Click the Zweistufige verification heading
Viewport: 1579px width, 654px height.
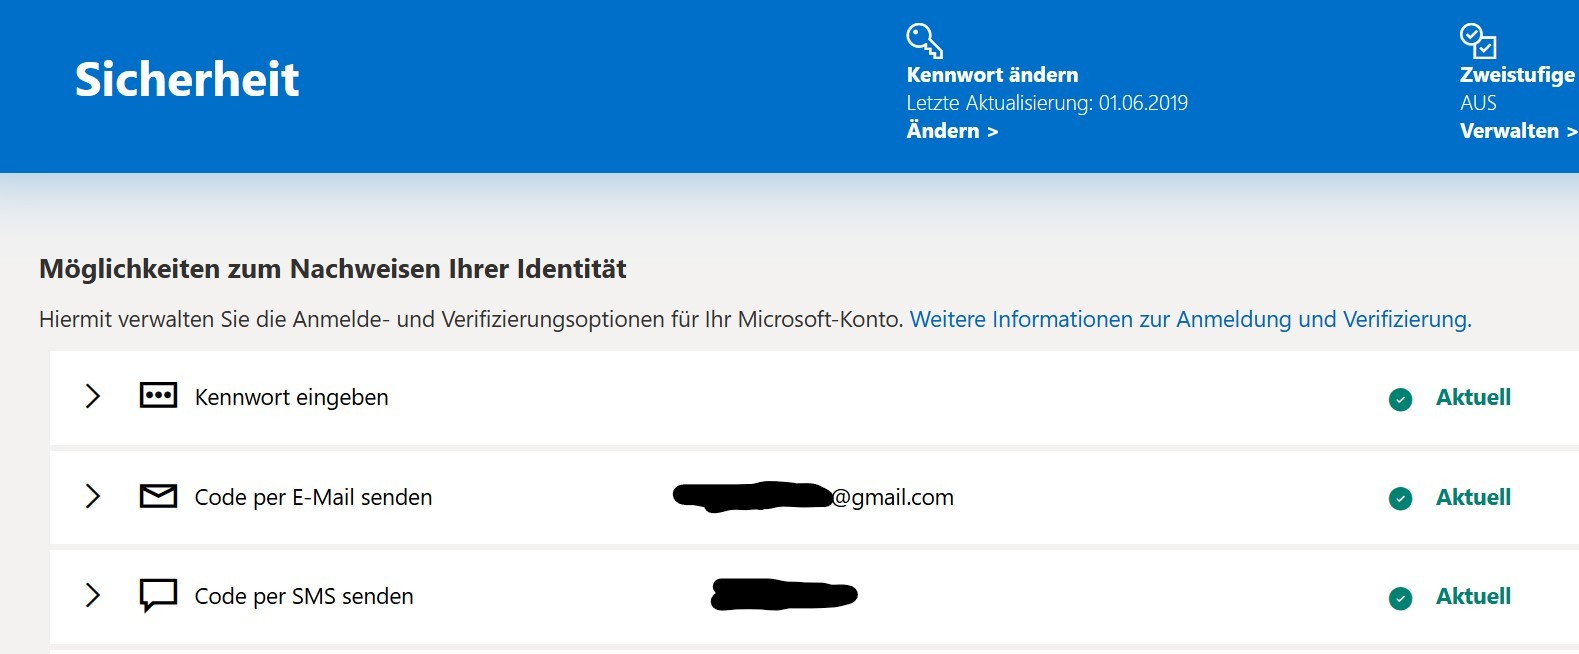click(x=1516, y=75)
